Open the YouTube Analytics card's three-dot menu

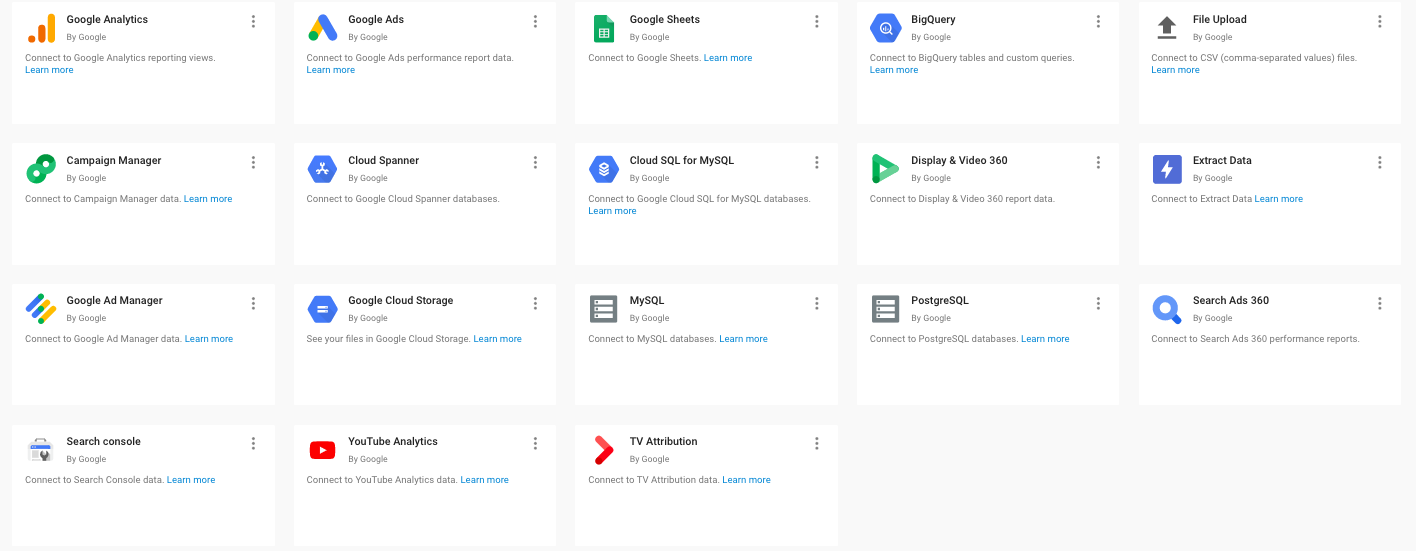click(x=536, y=443)
